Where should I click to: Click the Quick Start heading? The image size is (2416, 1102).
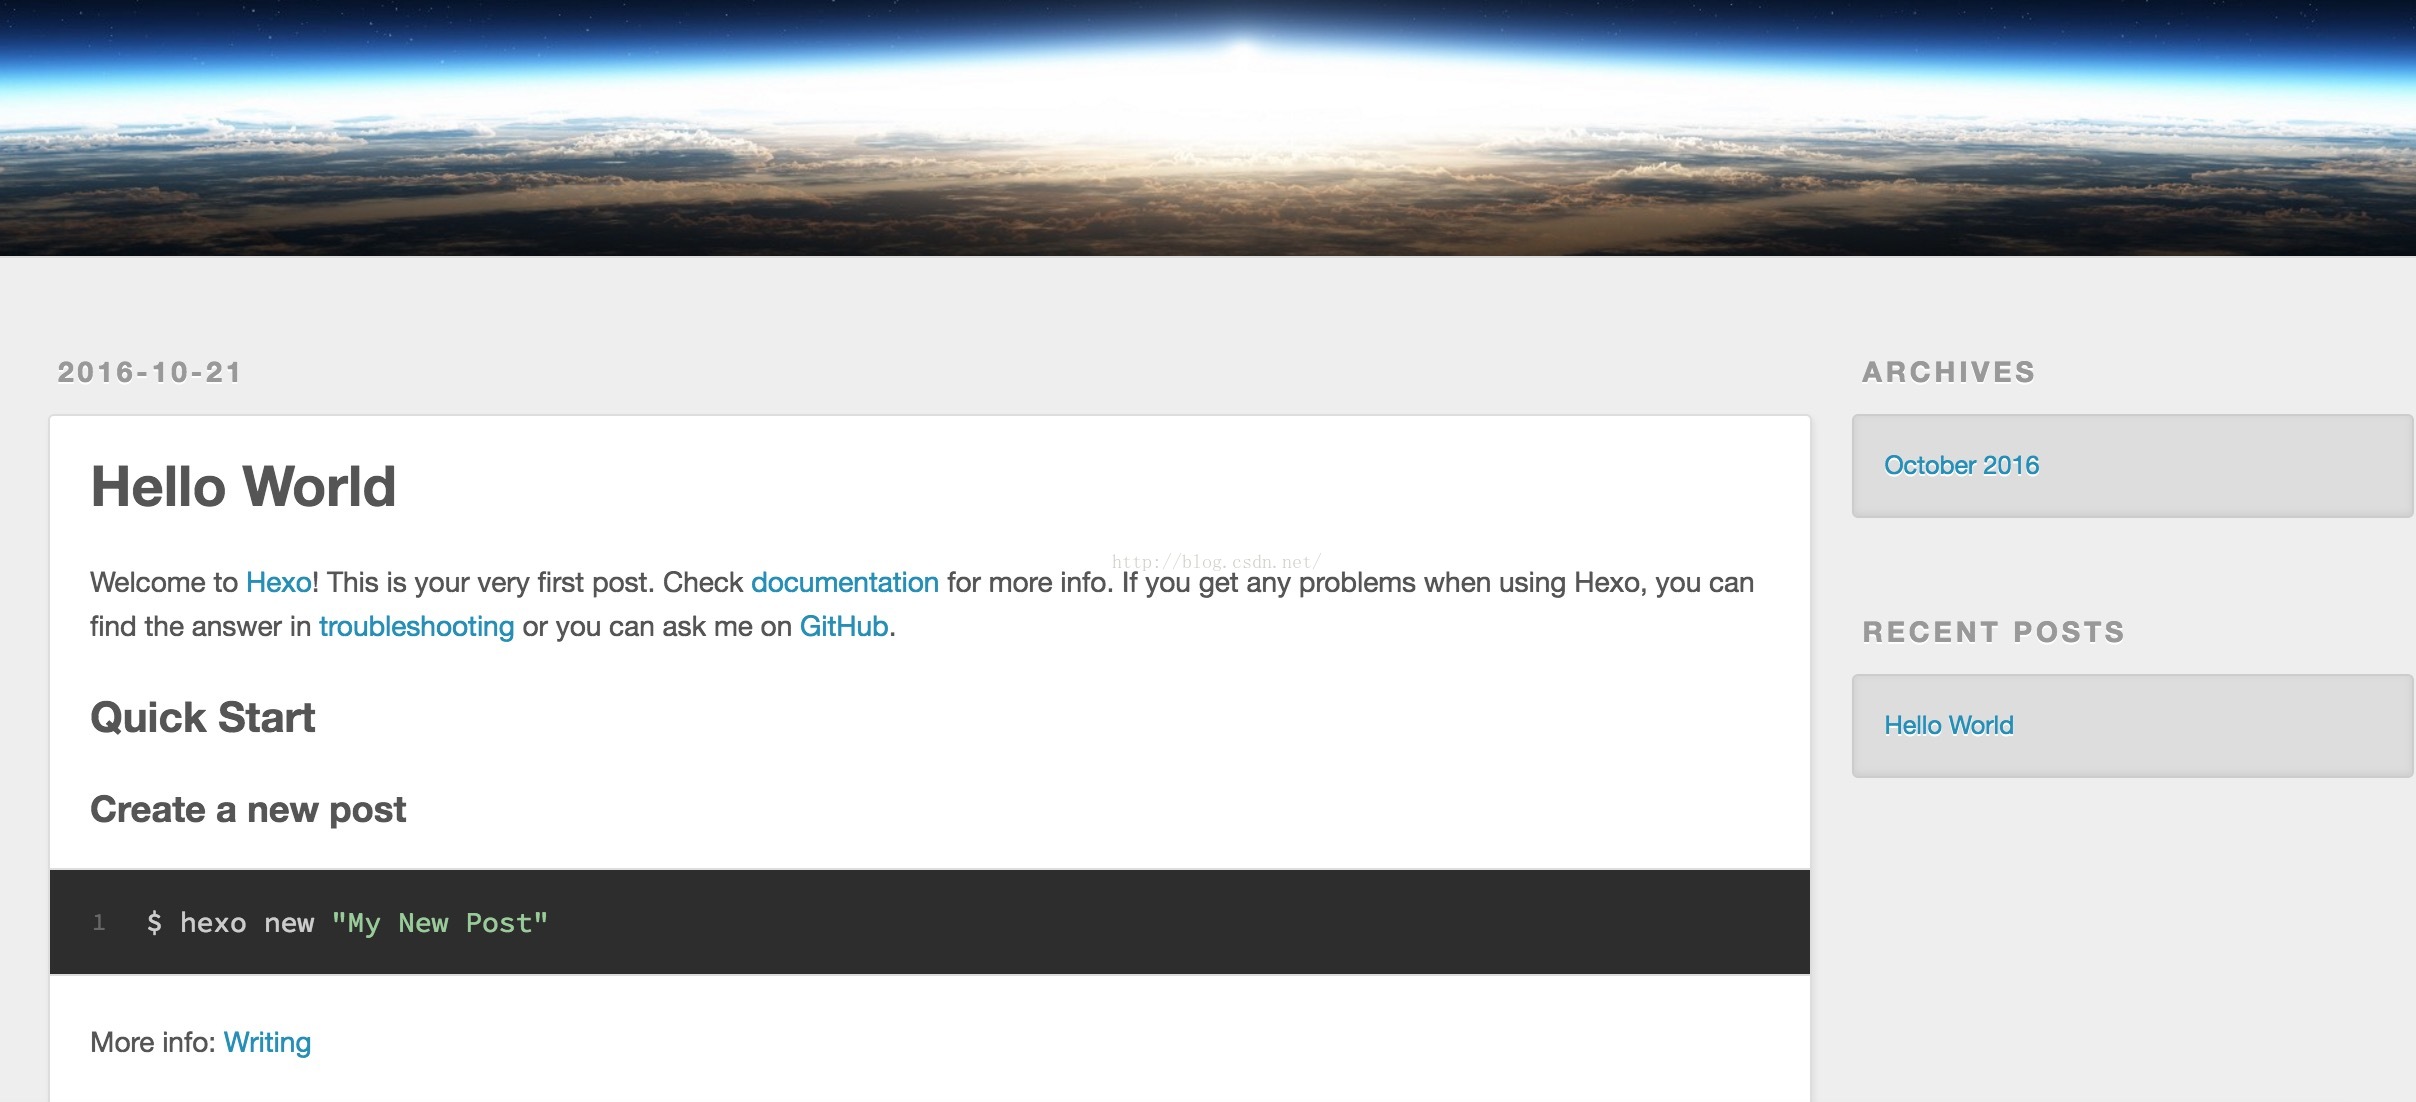[202, 718]
